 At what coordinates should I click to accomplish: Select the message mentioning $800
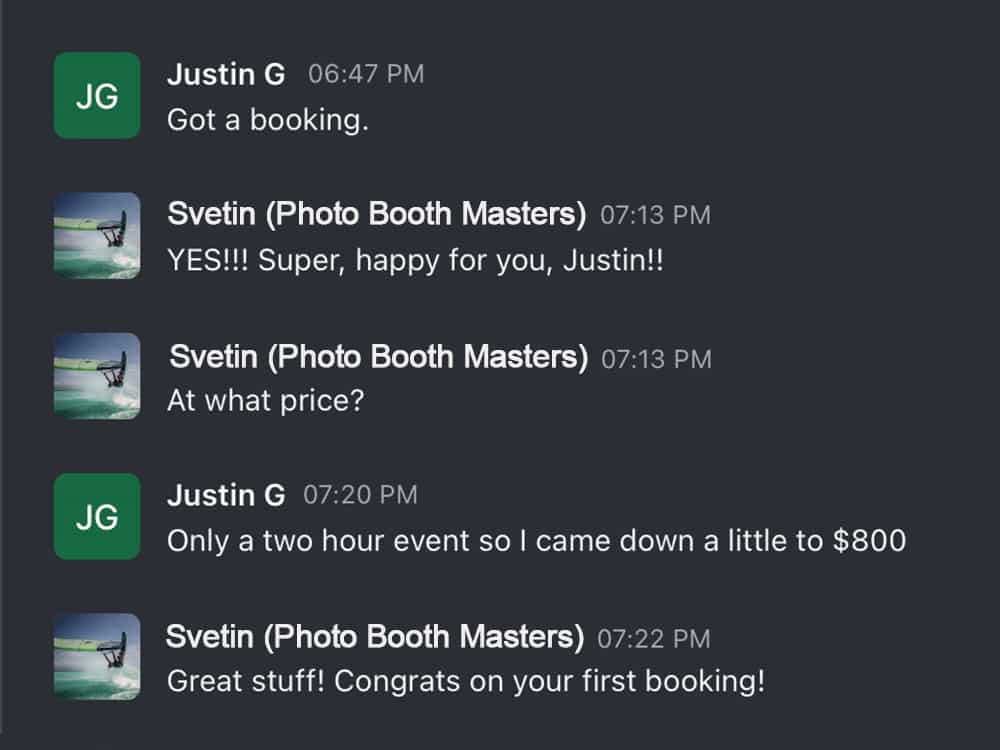(536, 541)
